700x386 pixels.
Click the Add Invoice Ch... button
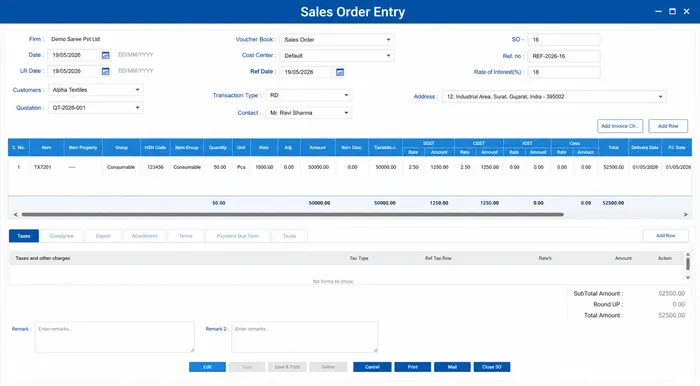point(620,126)
